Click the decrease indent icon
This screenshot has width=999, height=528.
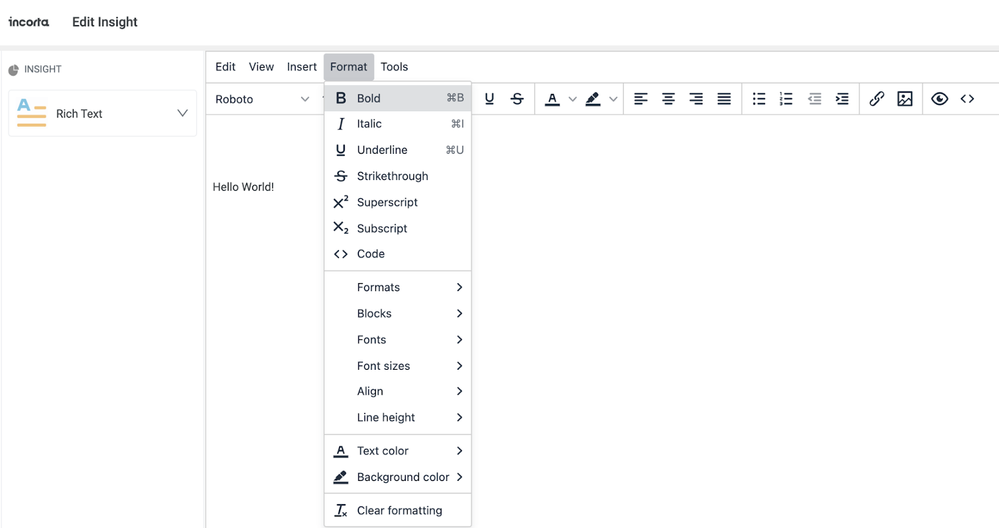coord(814,99)
